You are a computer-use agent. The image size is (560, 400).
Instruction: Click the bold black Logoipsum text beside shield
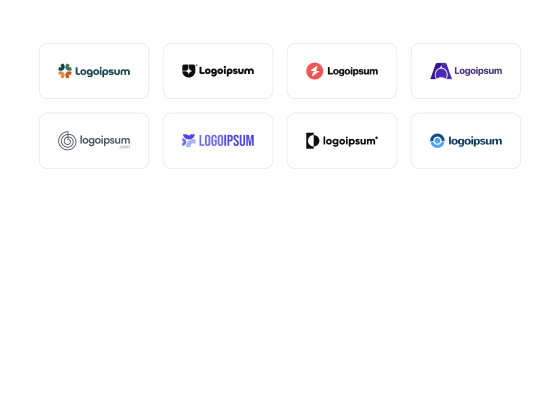(226, 71)
